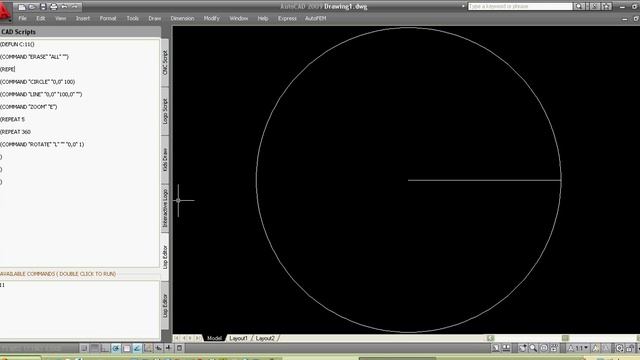The image size is (640, 360).
Task: Open the File menu
Action: 22,18
